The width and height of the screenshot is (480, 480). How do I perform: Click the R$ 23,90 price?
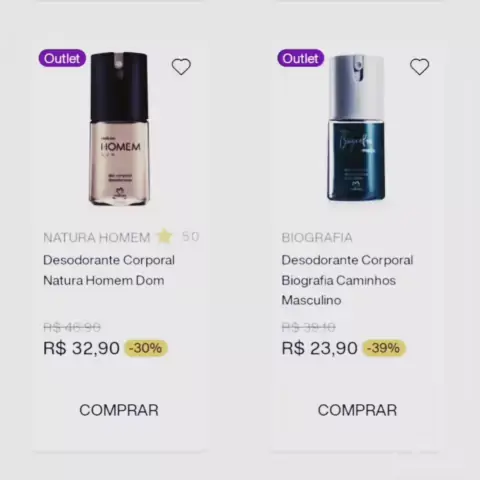coord(319,348)
